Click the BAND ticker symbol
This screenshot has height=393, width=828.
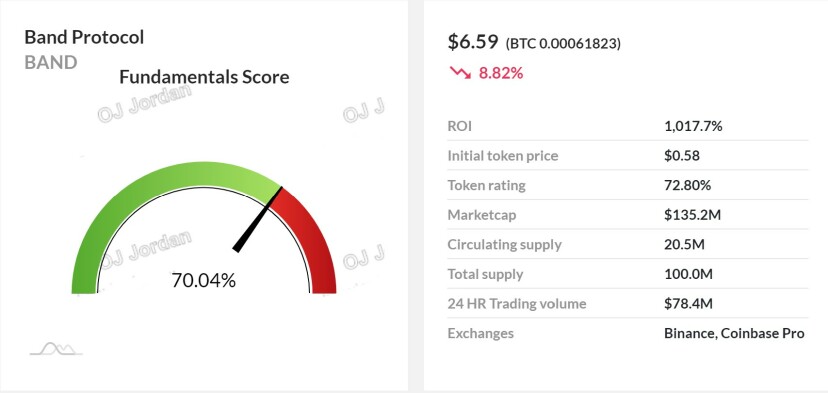(x=51, y=62)
